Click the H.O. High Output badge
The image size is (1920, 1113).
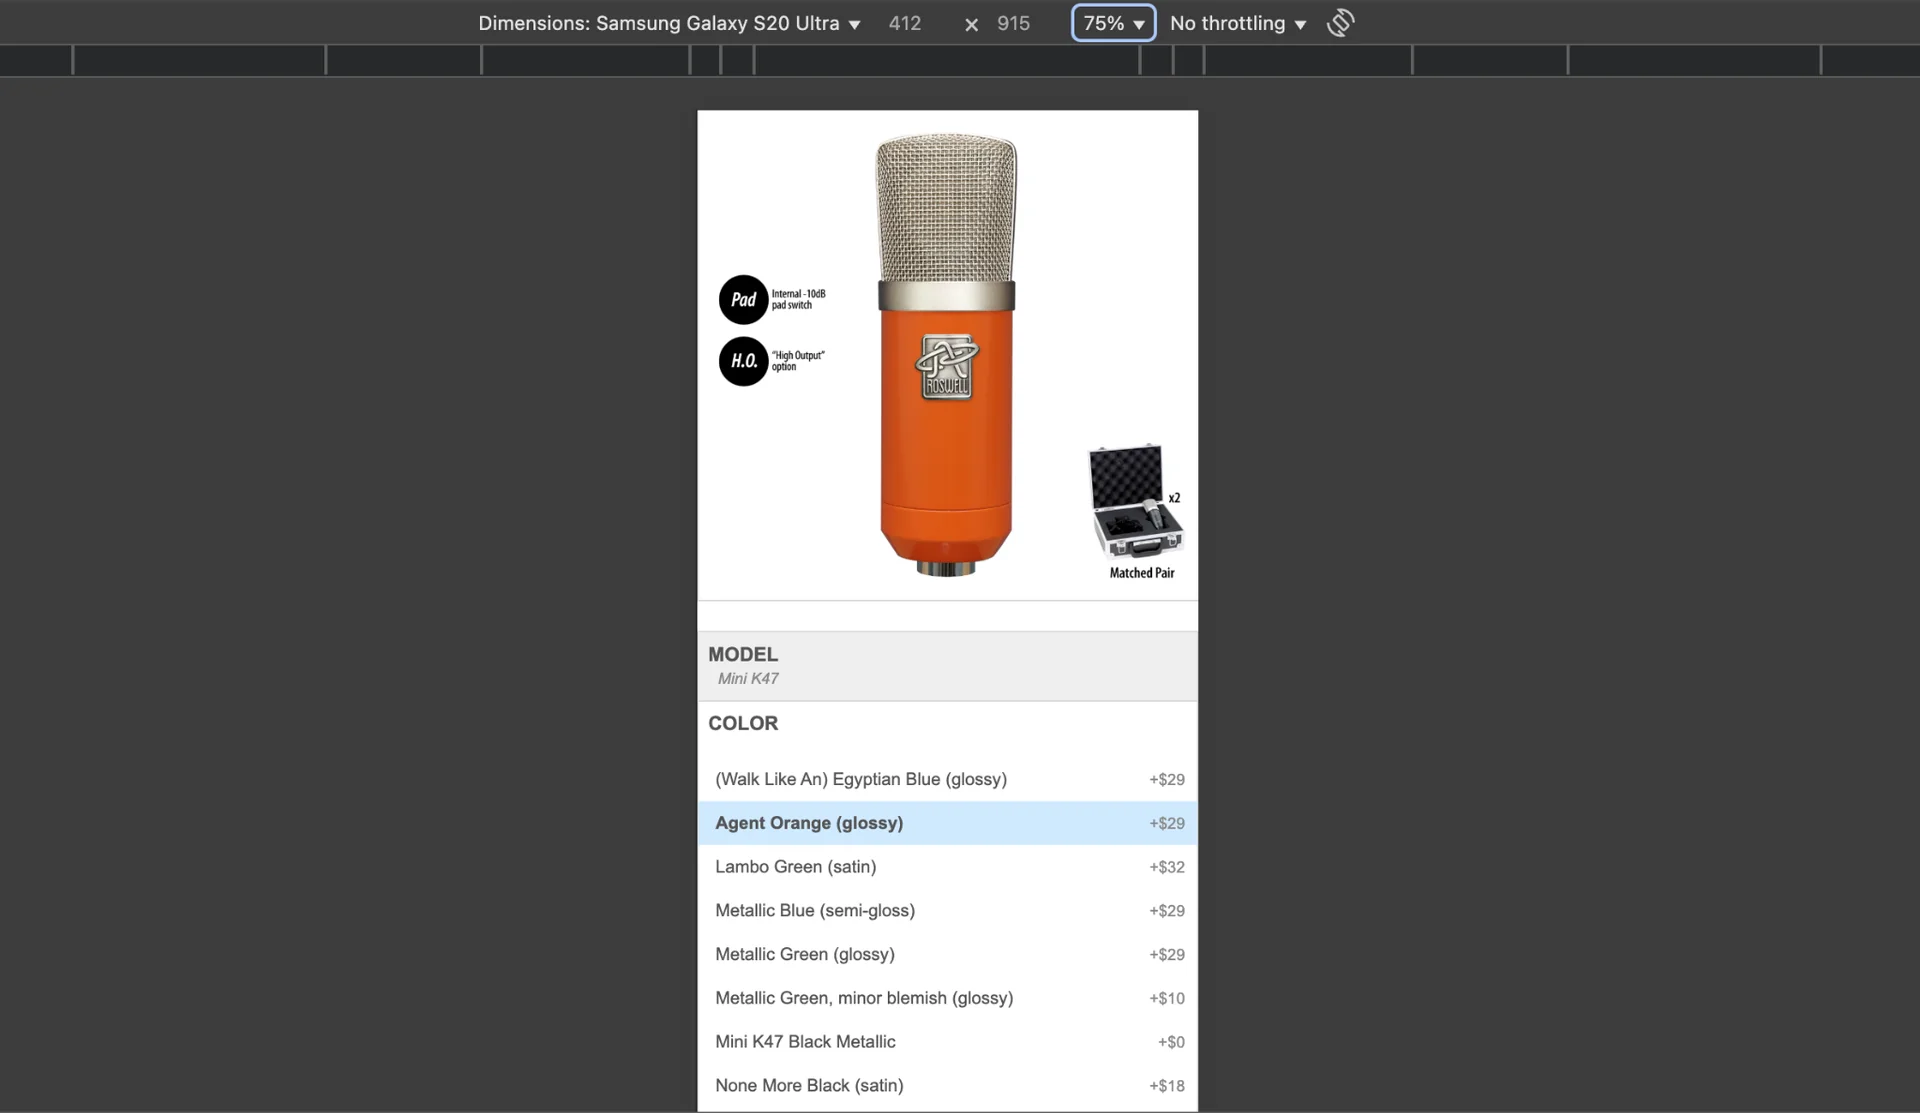tap(743, 361)
